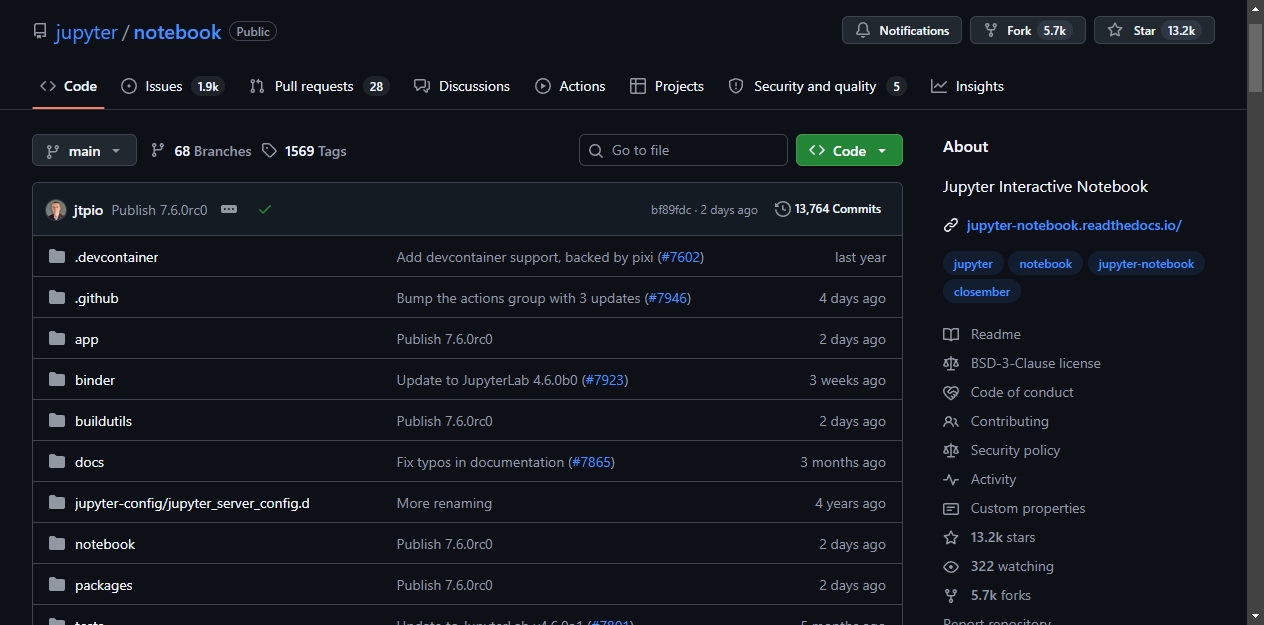Click the folder icon beside .devcontainer

coord(57,257)
